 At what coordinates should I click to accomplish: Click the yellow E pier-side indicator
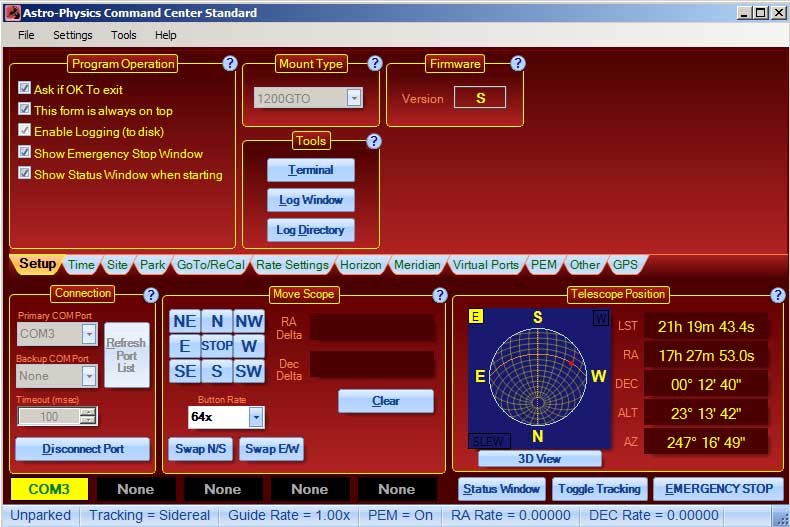coord(476,316)
